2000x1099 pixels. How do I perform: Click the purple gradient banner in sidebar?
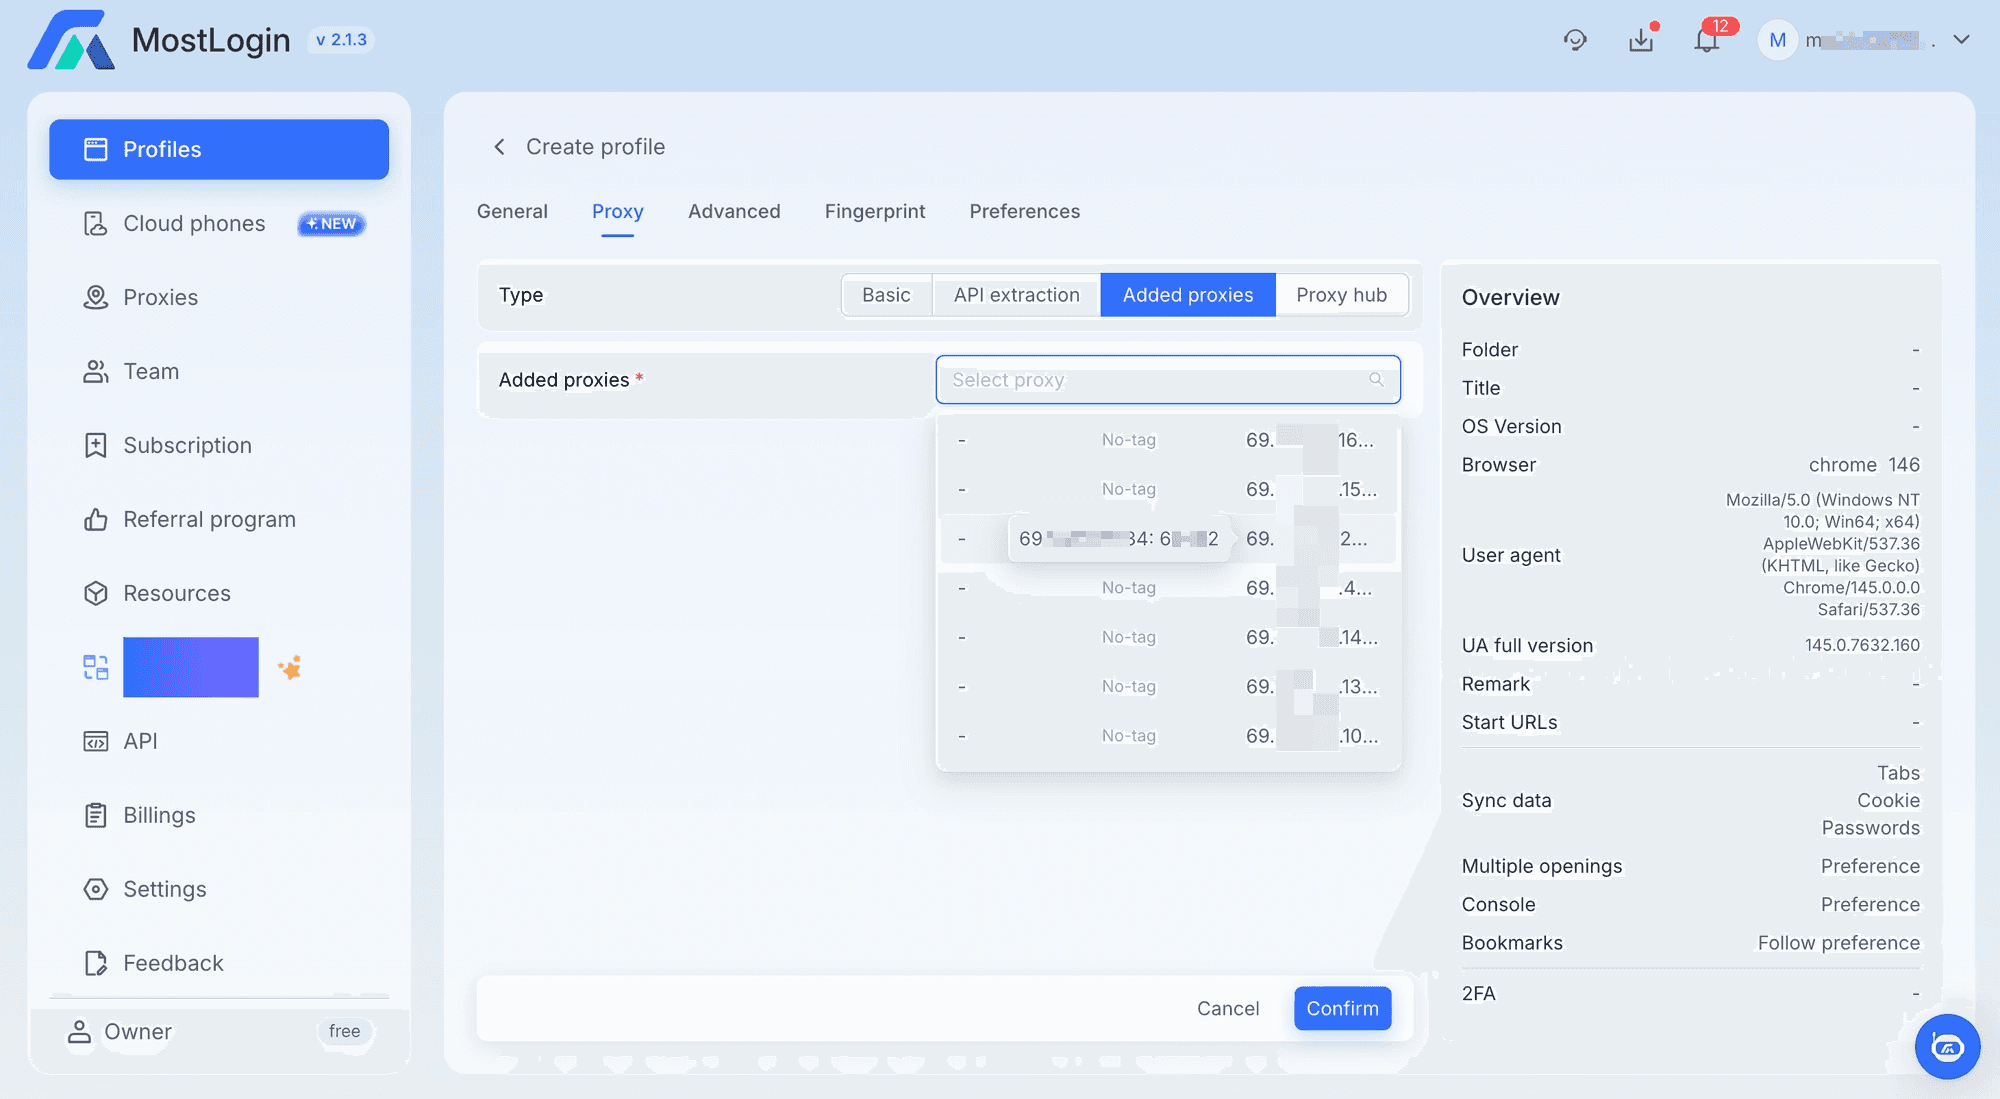(190, 667)
